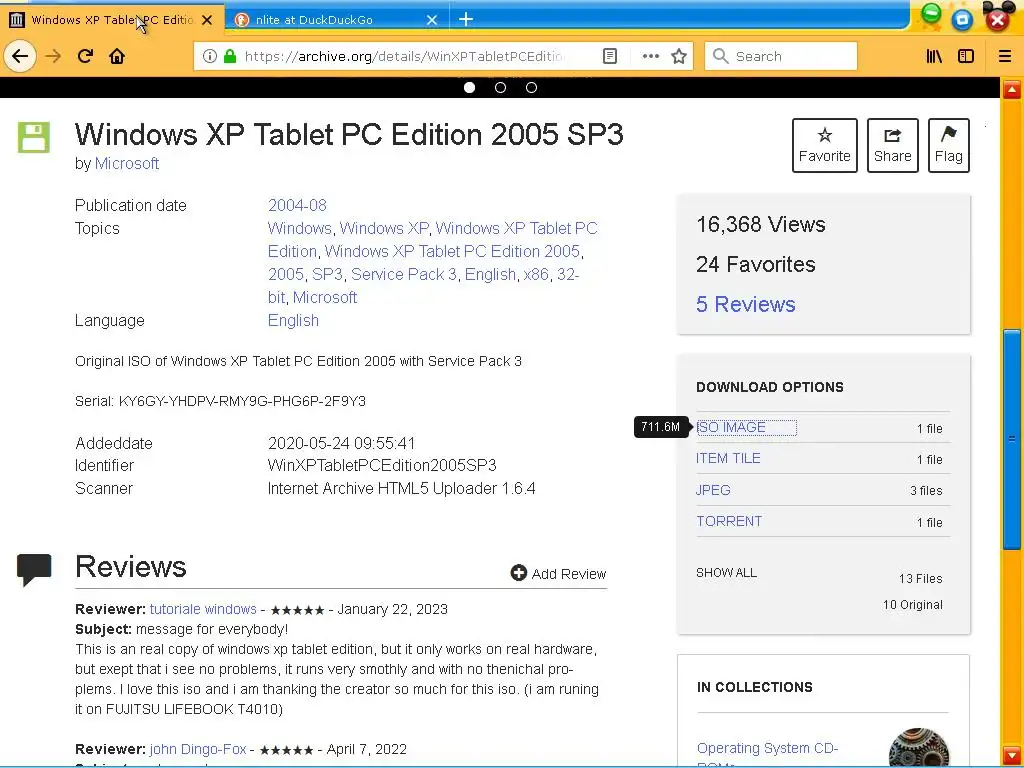Open the Library icon in toolbar
Viewport: 1024px width, 768px height.
click(935, 56)
